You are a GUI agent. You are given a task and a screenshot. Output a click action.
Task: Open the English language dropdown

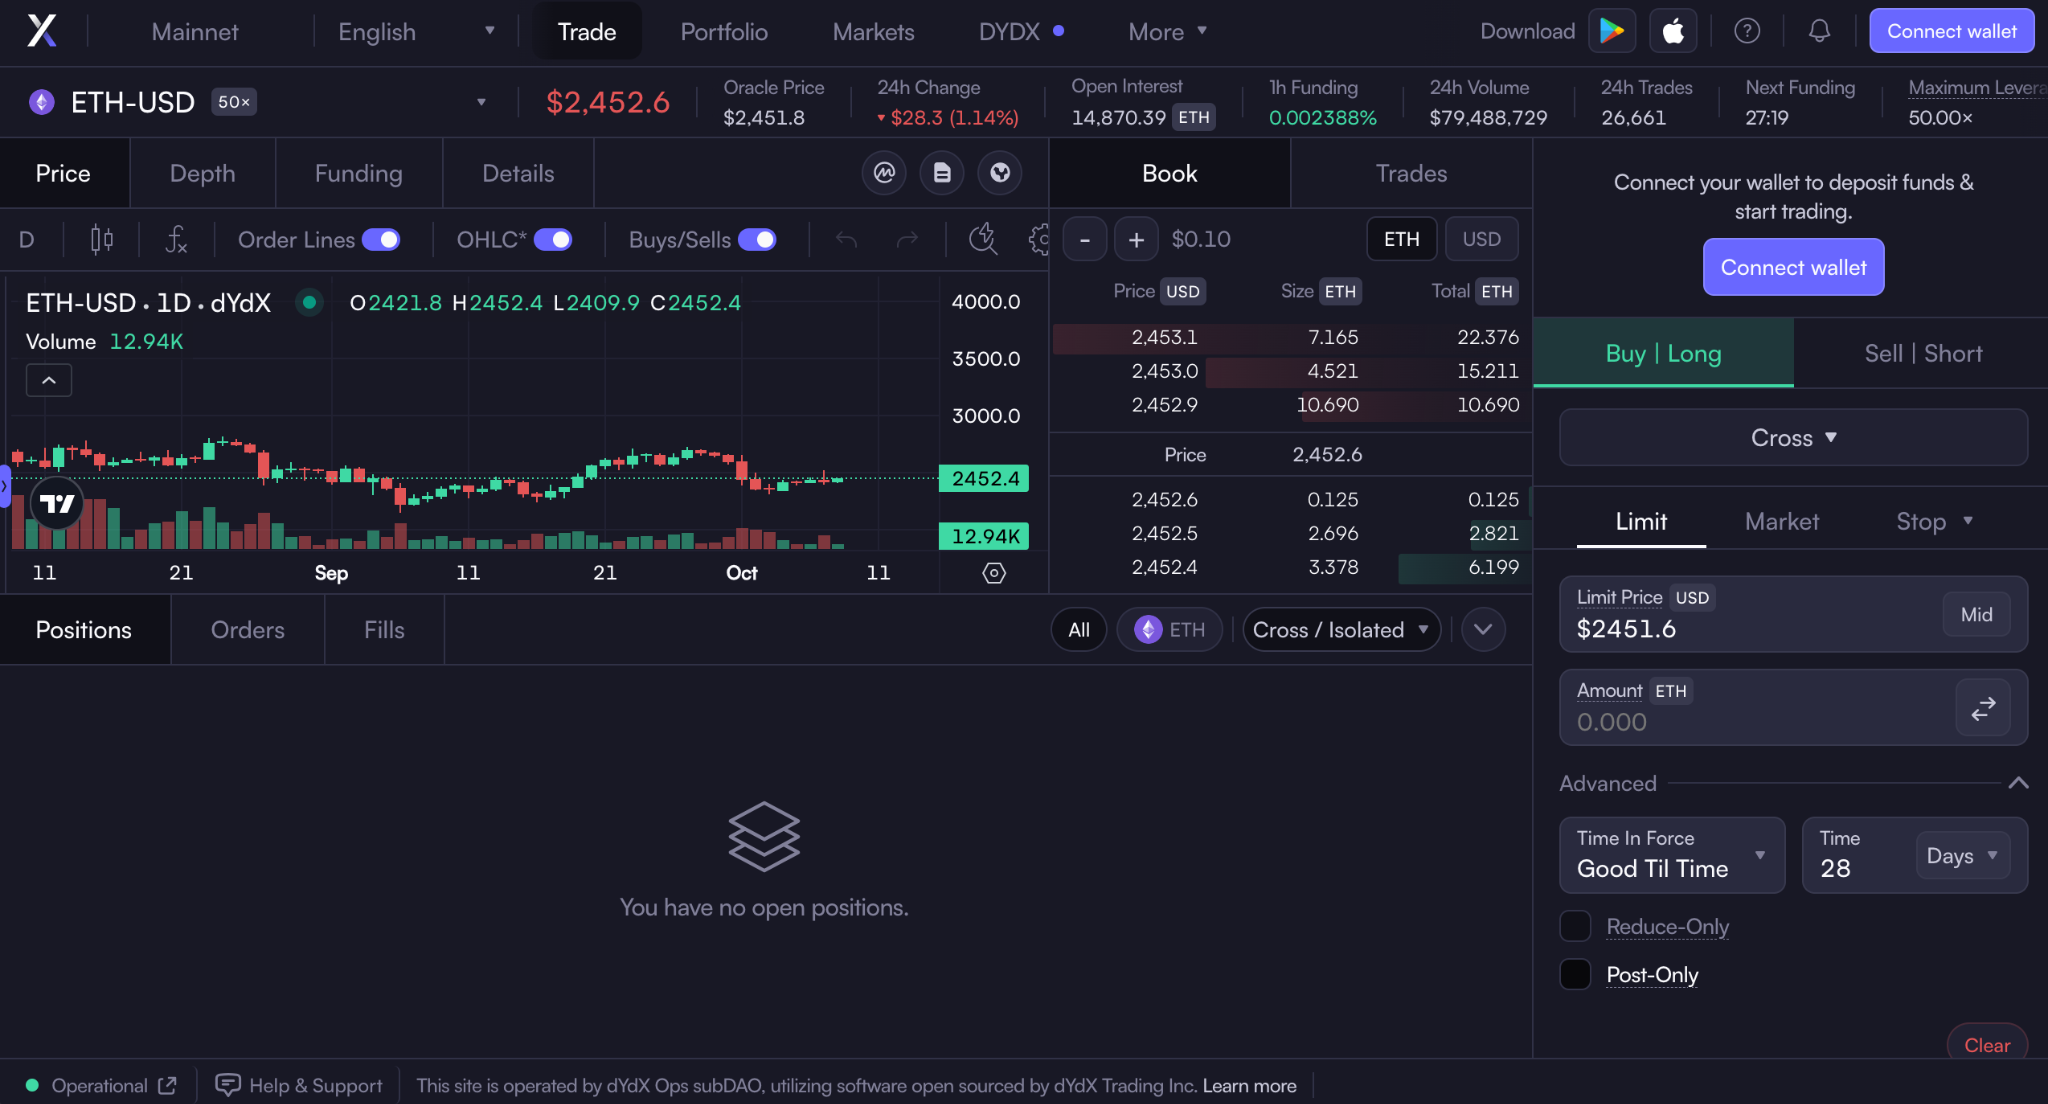[416, 31]
